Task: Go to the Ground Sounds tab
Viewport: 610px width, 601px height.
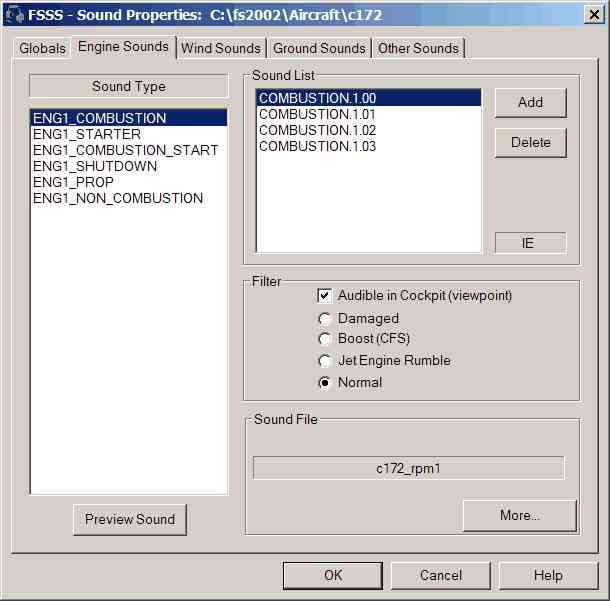Action: point(319,48)
